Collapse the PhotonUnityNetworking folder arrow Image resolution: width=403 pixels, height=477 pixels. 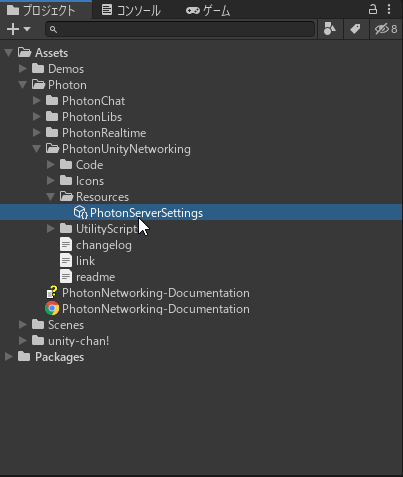tap(37, 149)
